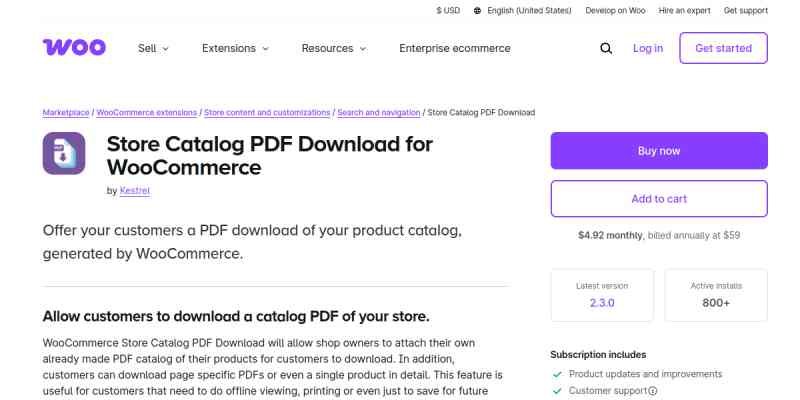
Task: Open the Log in link
Action: (648, 48)
